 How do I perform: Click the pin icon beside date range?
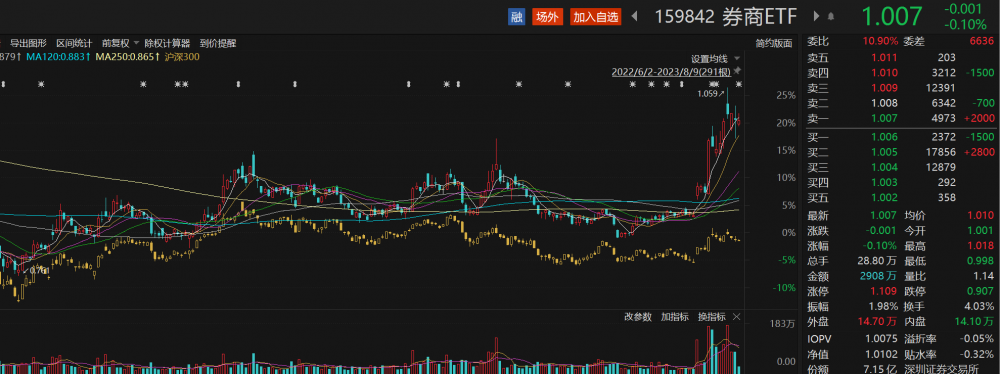[x=737, y=70]
